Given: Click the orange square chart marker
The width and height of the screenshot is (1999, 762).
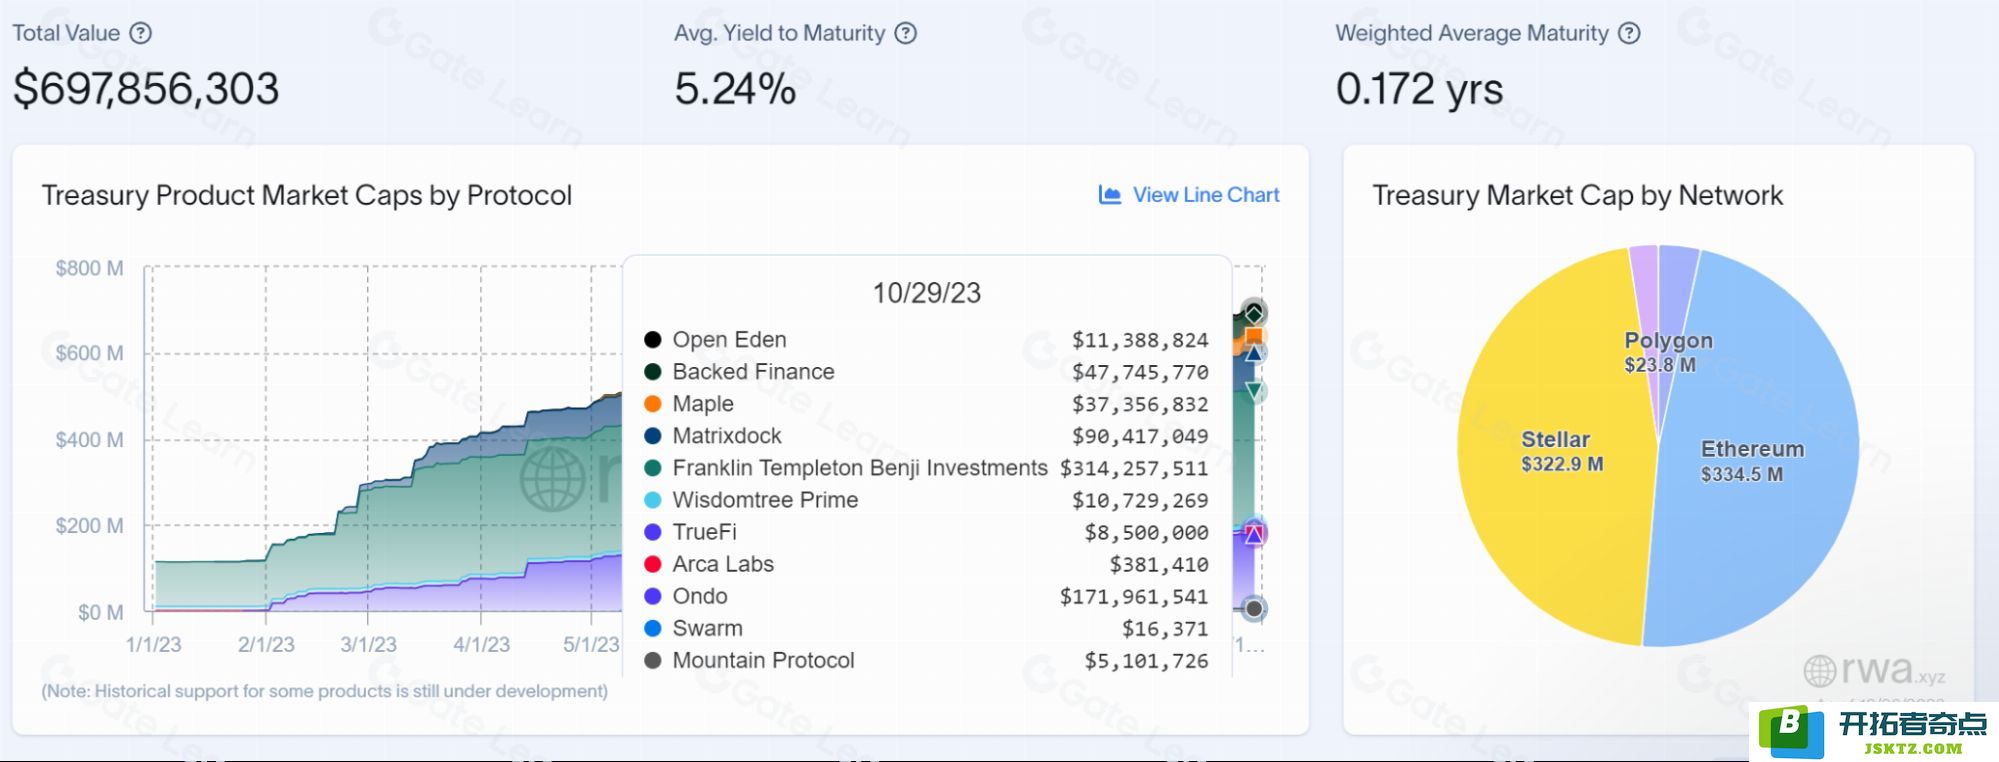Looking at the screenshot, I should 1254,337.
